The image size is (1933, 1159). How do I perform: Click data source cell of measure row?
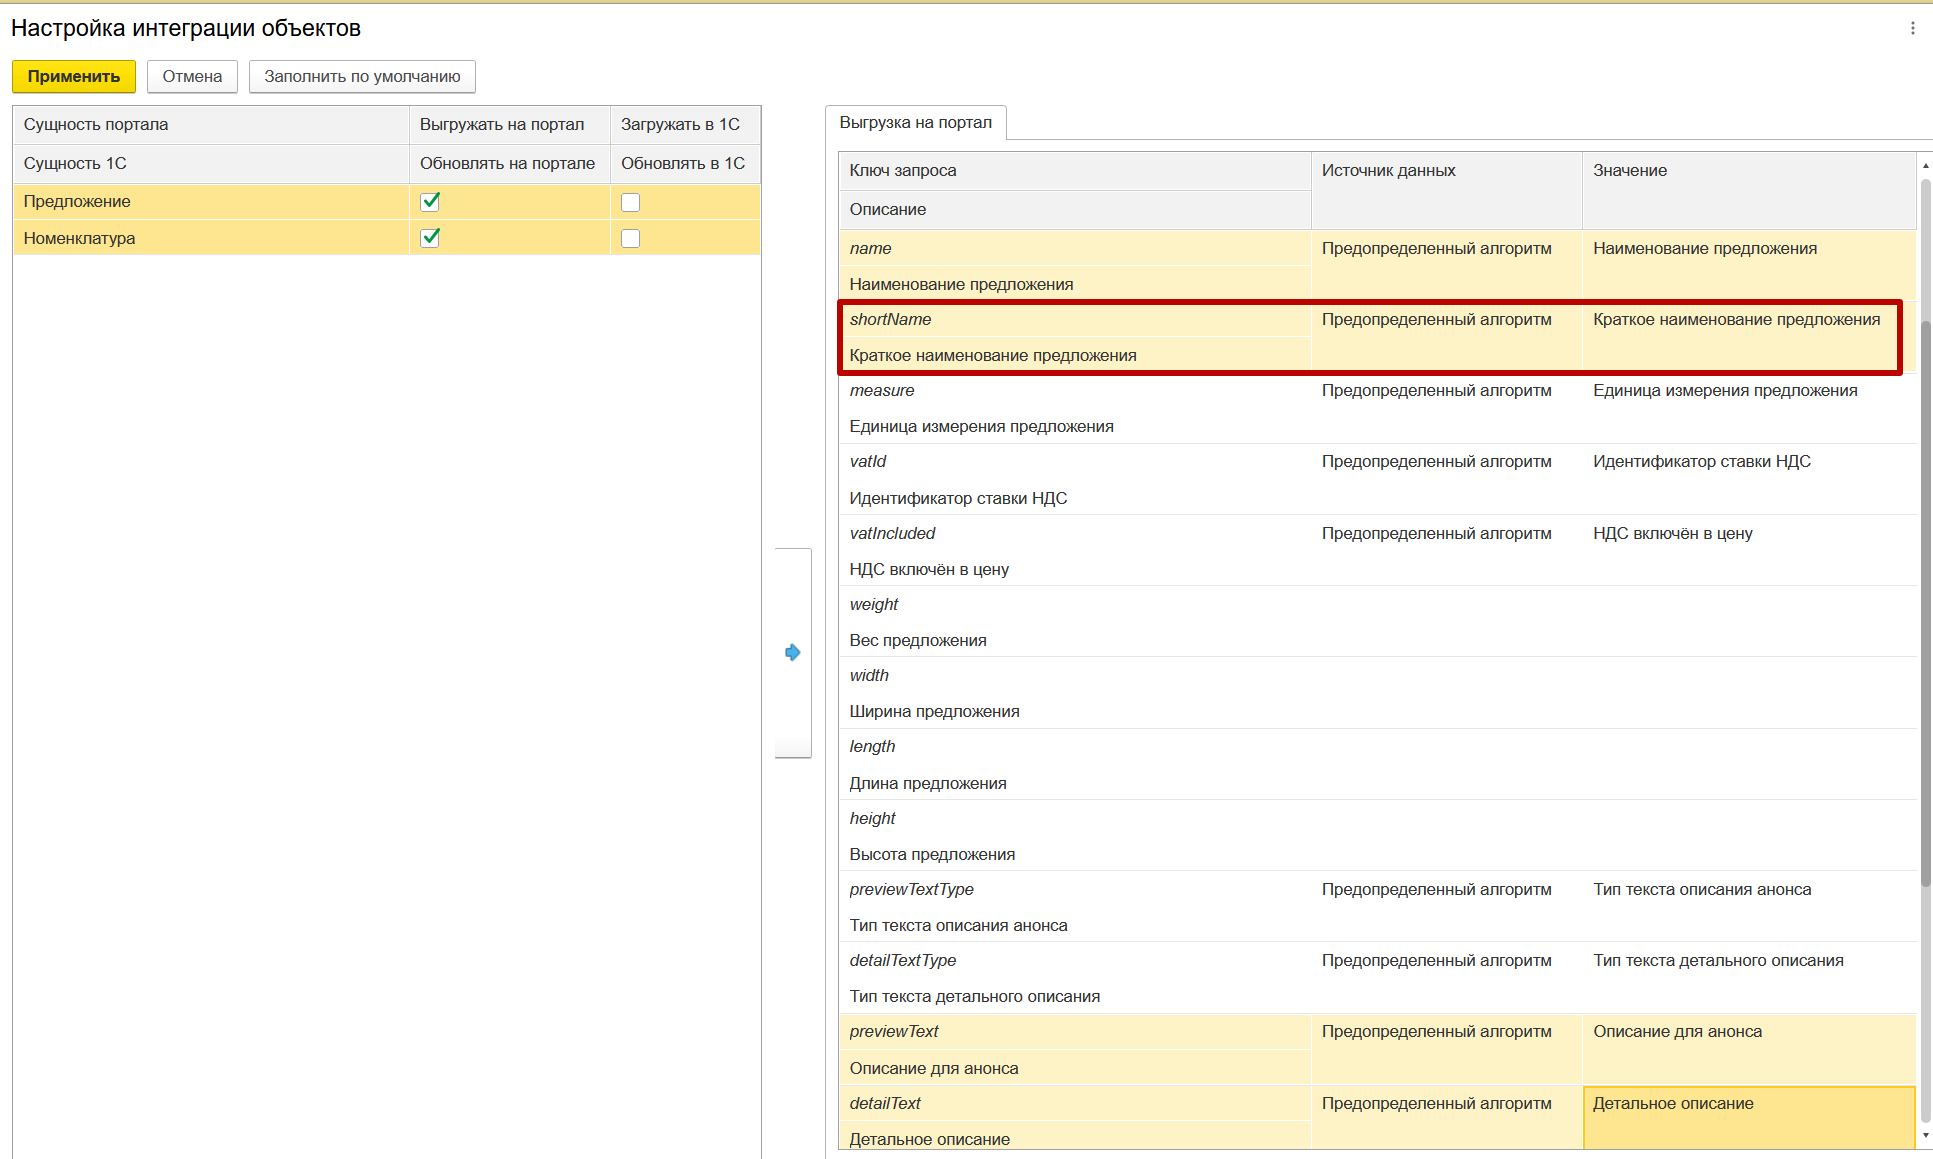tap(1436, 391)
